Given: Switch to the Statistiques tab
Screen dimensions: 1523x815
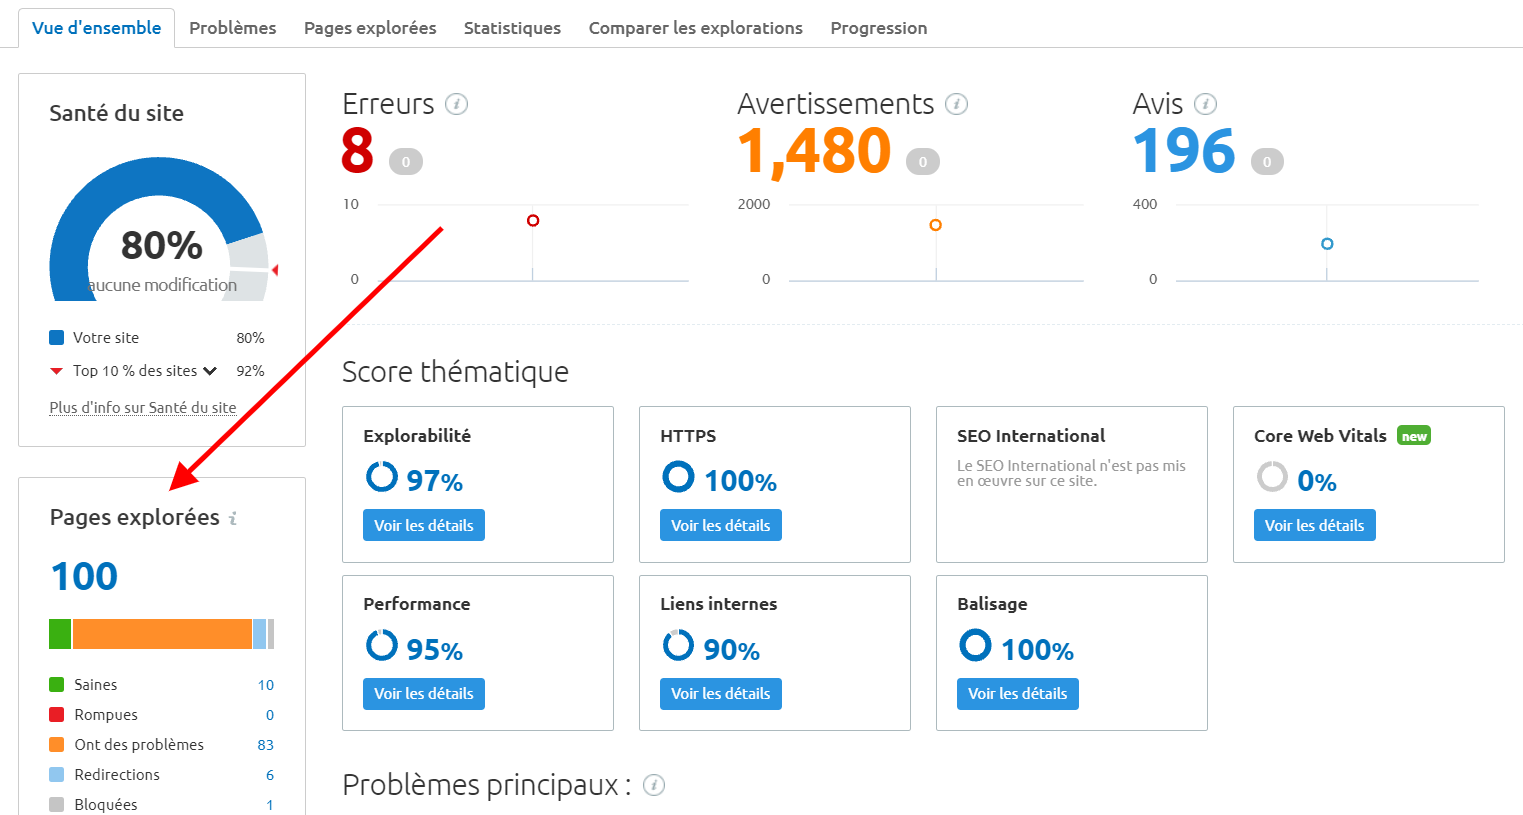Looking at the screenshot, I should [512, 28].
